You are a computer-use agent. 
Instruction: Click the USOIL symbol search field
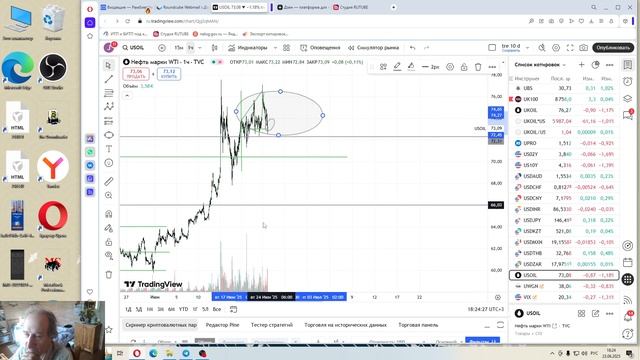(x=134, y=48)
